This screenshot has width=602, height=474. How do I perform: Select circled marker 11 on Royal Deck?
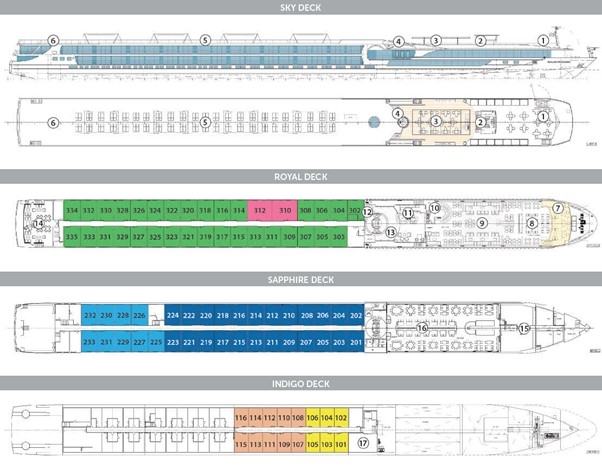tap(407, 213)
